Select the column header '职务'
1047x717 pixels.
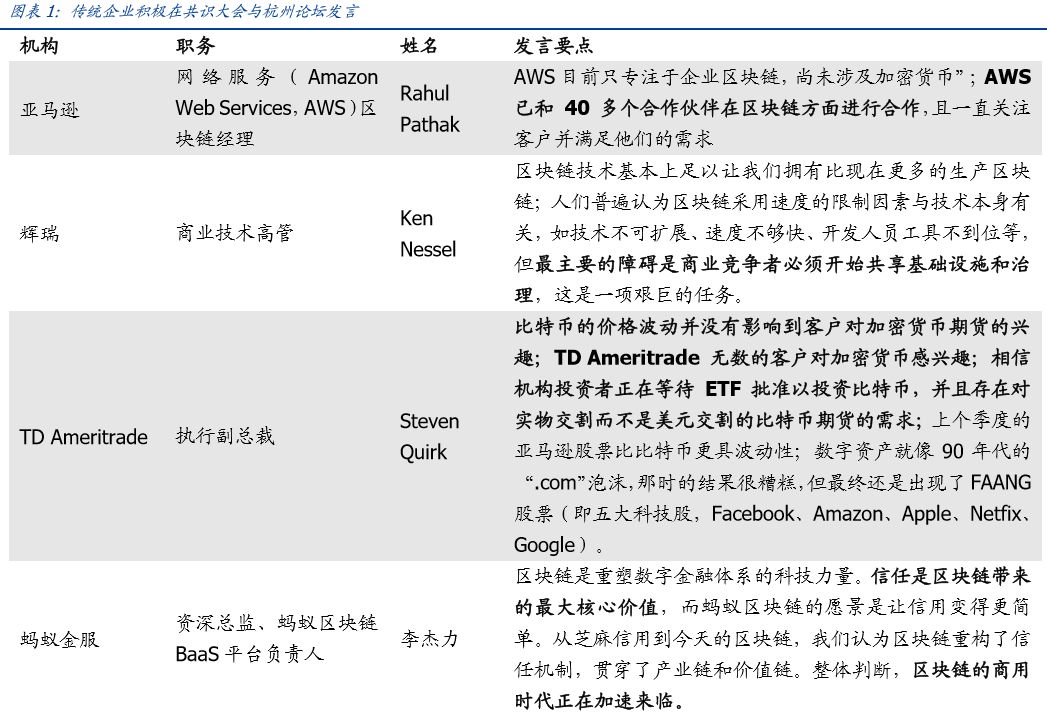point(195,45)
